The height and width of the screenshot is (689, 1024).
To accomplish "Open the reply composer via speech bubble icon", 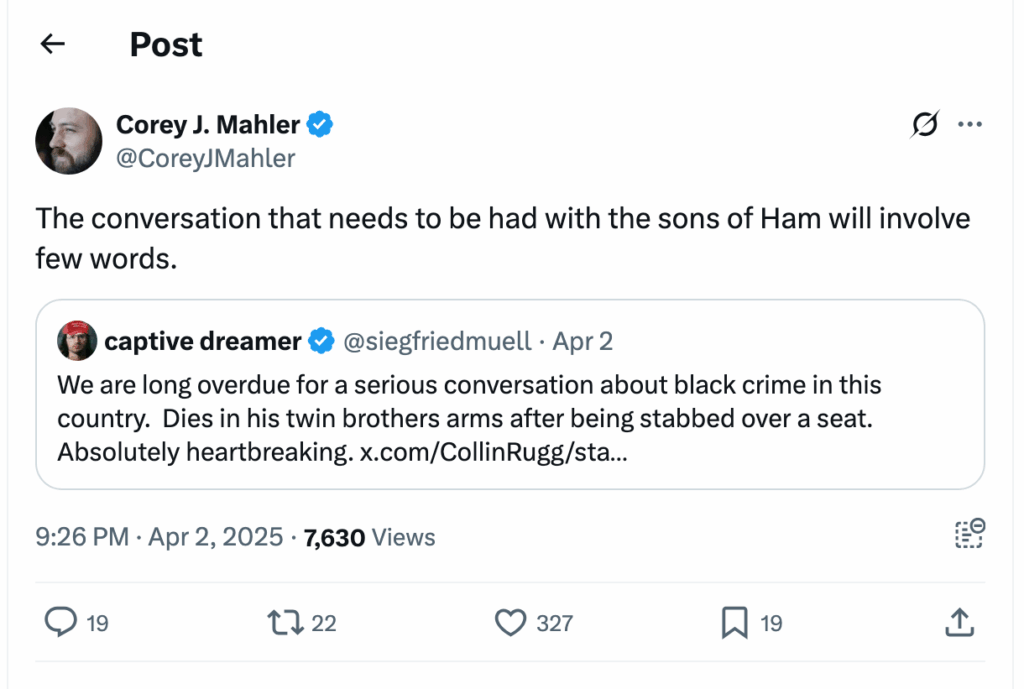I will [62, 622].
